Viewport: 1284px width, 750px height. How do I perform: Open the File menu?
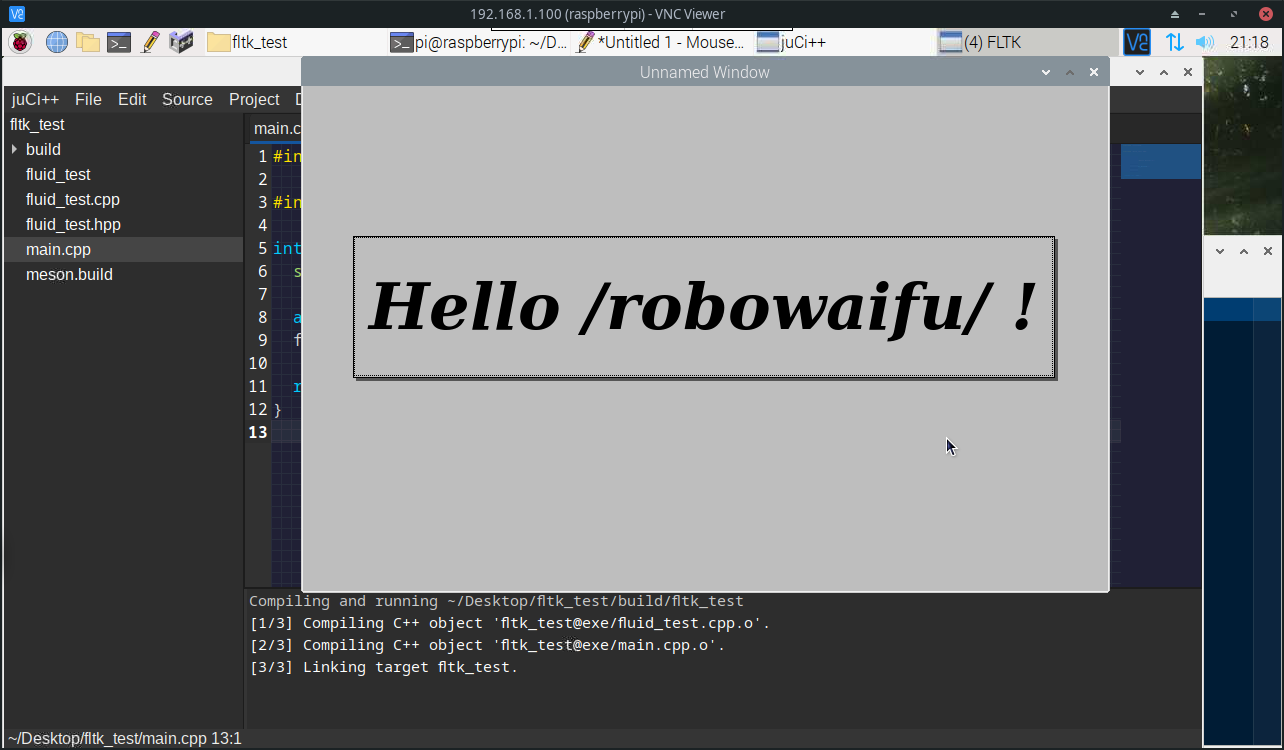[88, 99]
